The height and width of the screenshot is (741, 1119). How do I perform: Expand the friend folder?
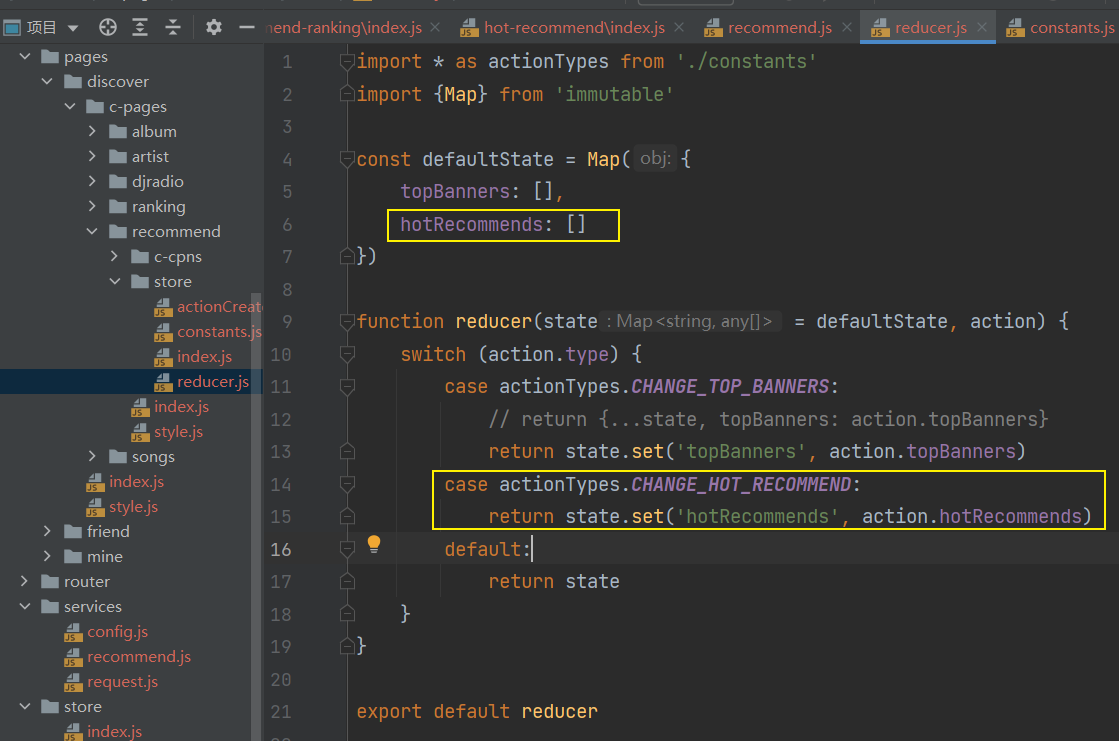47,530
